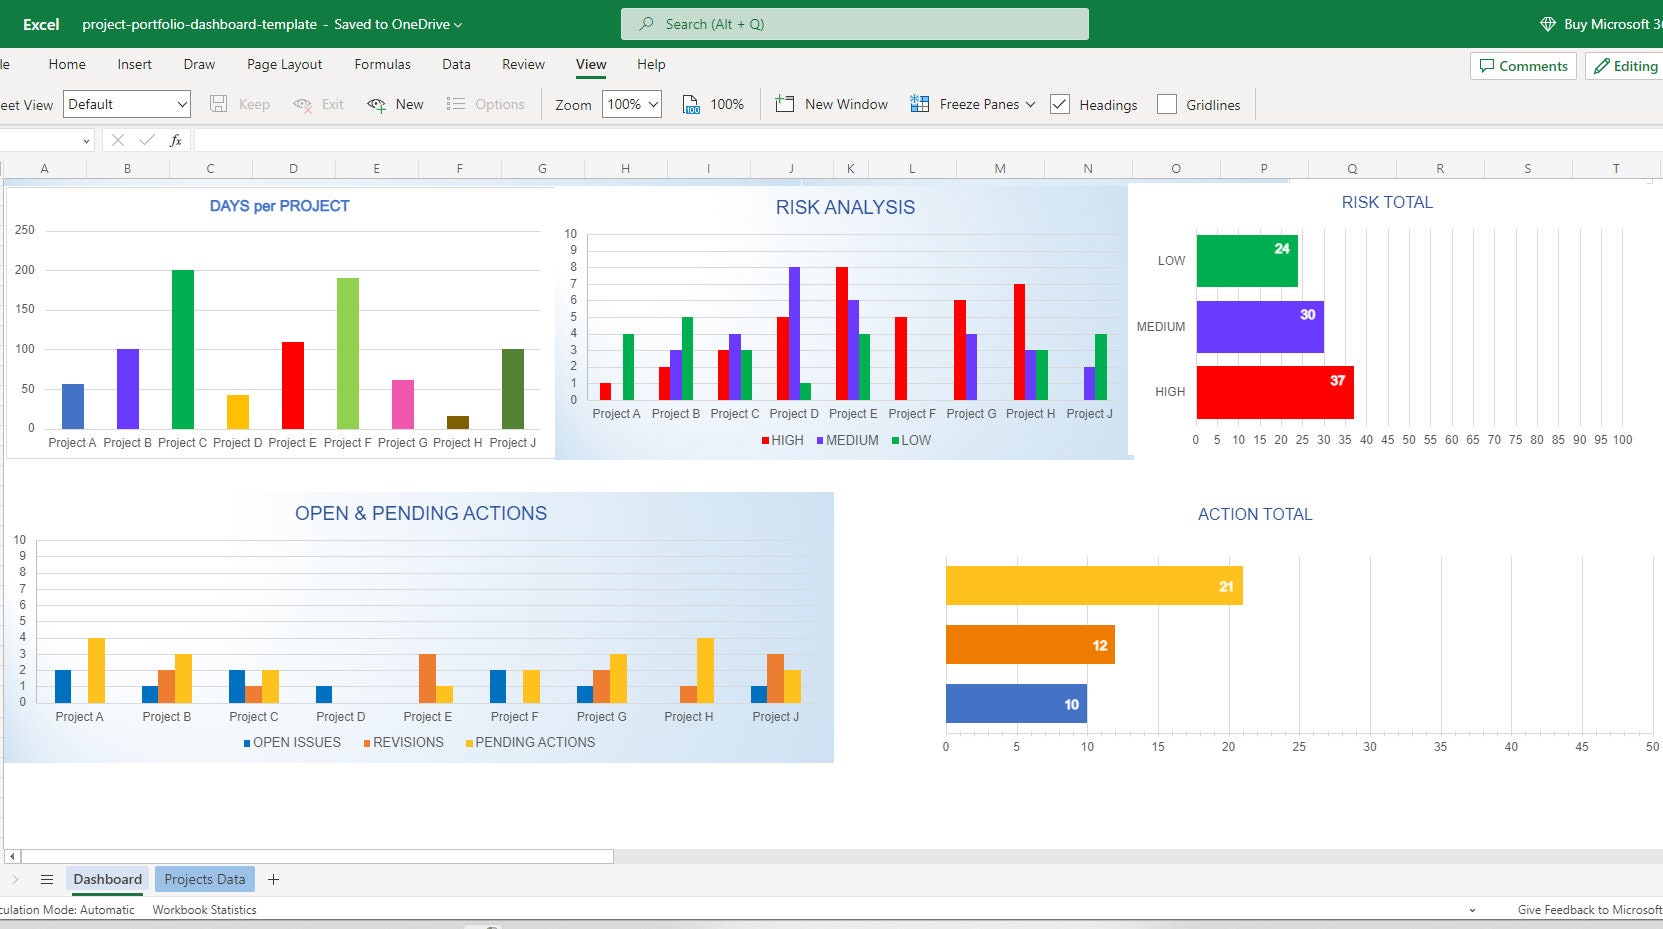This screenshot has width=1663, height=929.
Task: Add a new sheet with the plus button
Action: pos(273,879)
